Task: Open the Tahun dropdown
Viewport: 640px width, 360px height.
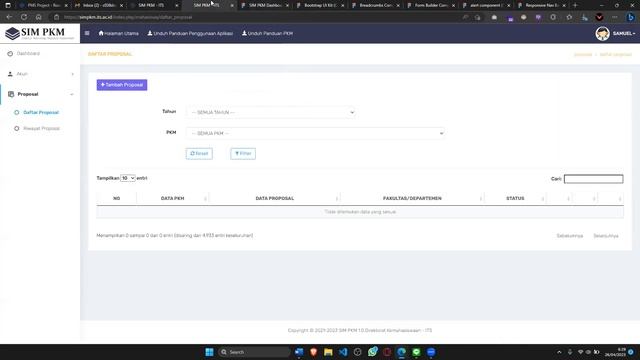Action: [271, 112]
